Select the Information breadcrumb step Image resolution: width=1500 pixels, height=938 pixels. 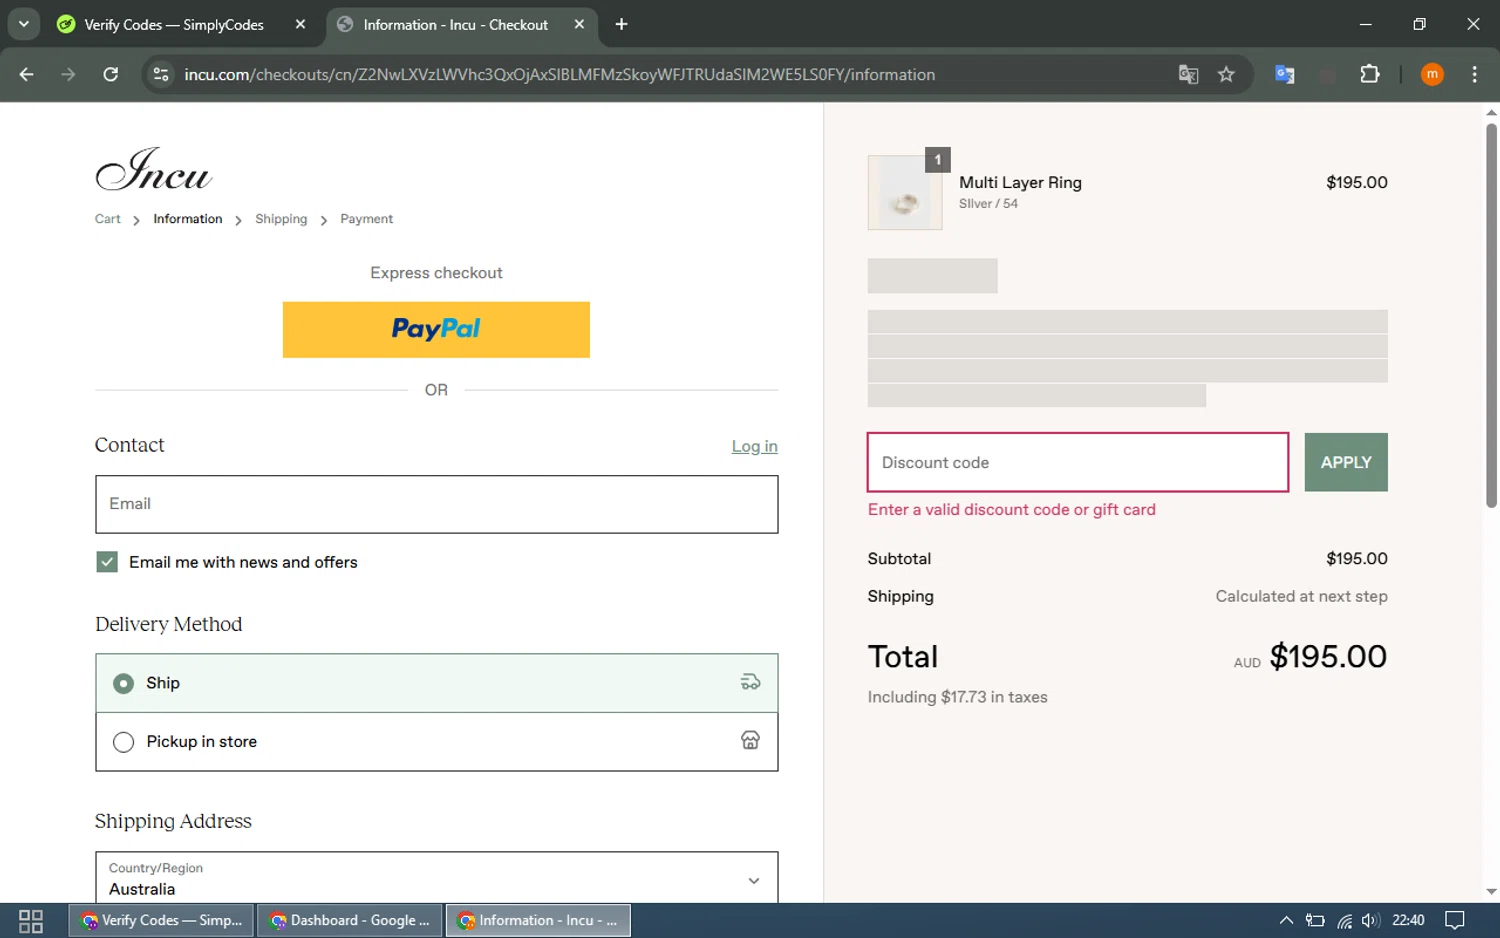(x=188, y=219)
